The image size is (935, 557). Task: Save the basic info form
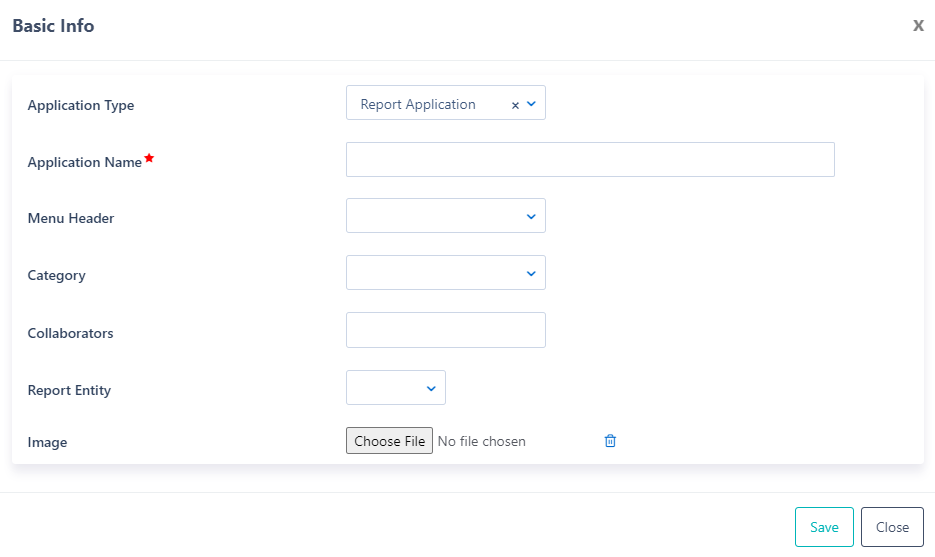click(x=824, y=527)
